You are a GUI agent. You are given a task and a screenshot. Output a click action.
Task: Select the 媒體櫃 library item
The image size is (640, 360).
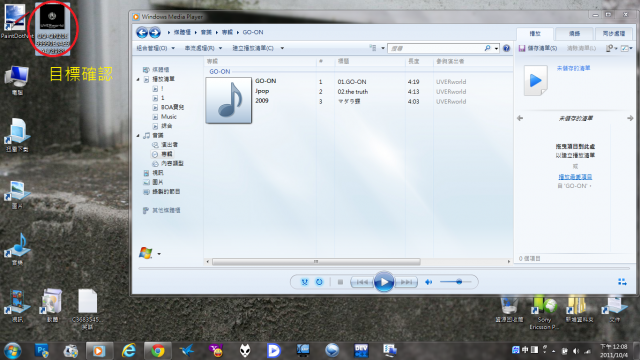(156, 69)
